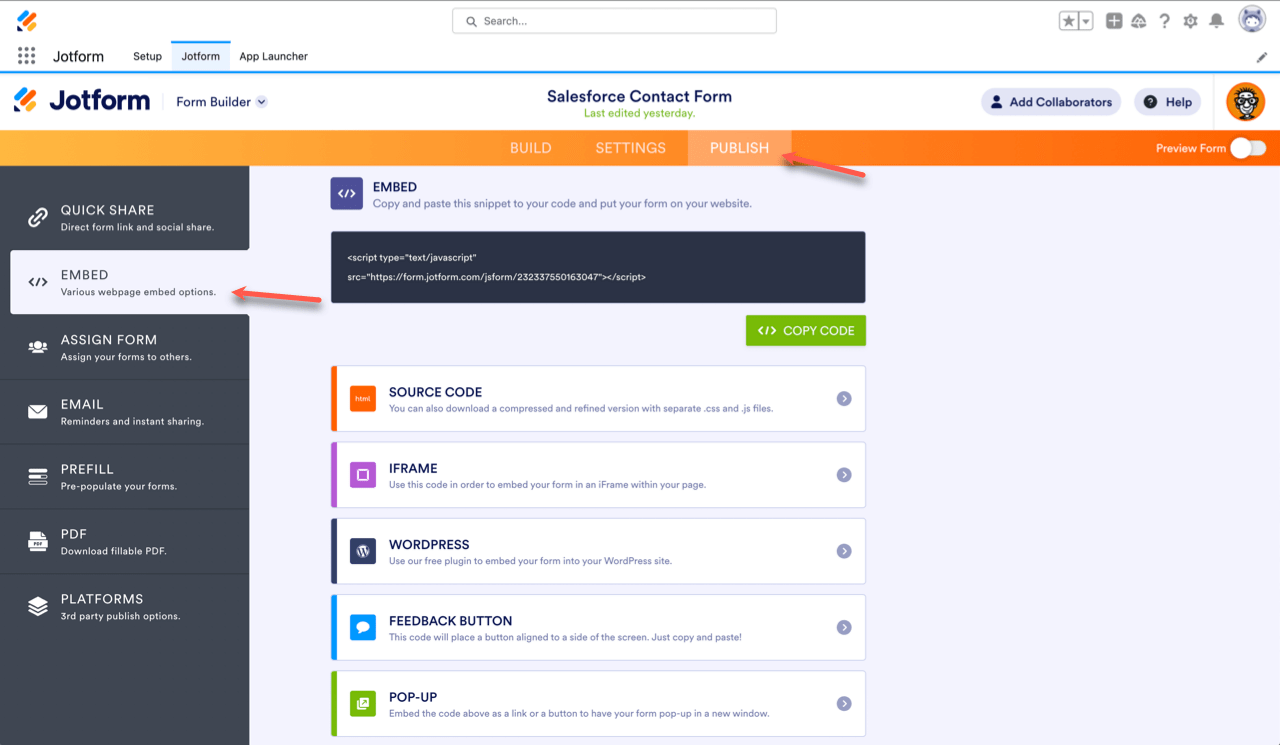
Task: Expand the POP-UP embed option
Action: click(844, 704)
